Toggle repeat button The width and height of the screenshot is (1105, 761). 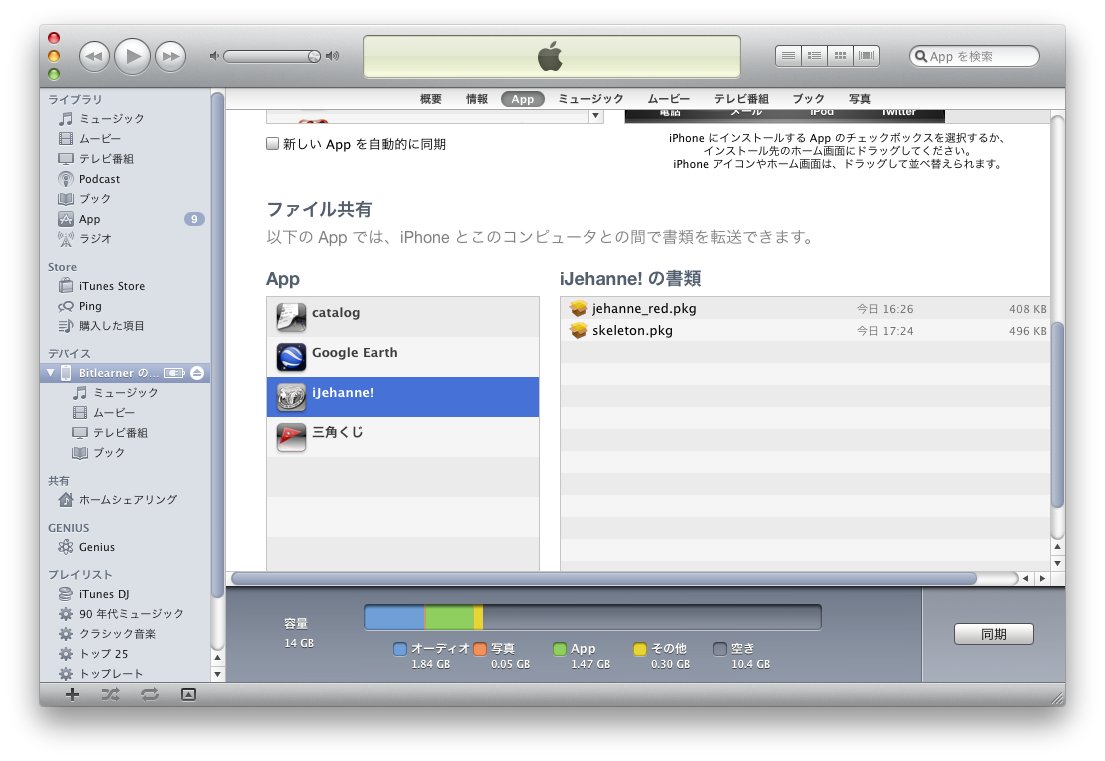[149, 695]
